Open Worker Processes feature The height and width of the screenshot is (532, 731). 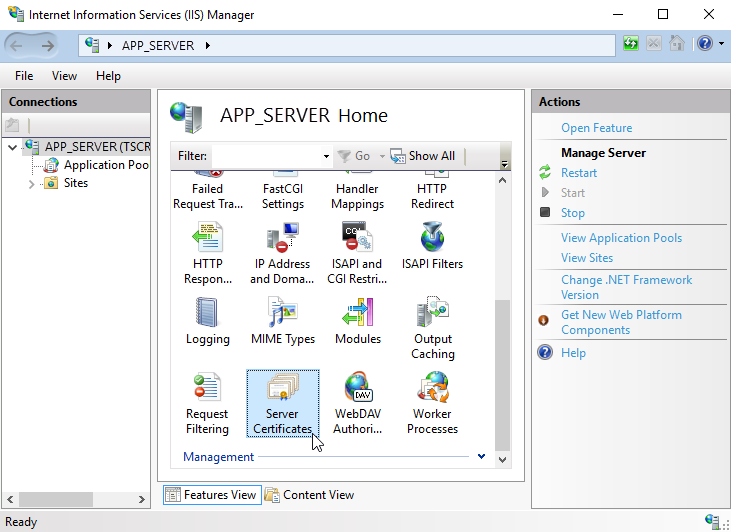coord(432,404)
